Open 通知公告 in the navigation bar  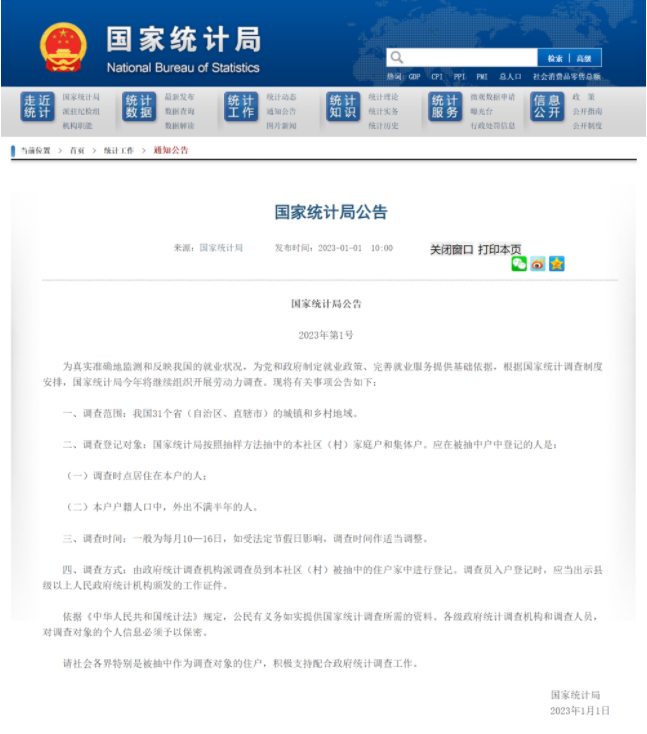click(281, 111)
